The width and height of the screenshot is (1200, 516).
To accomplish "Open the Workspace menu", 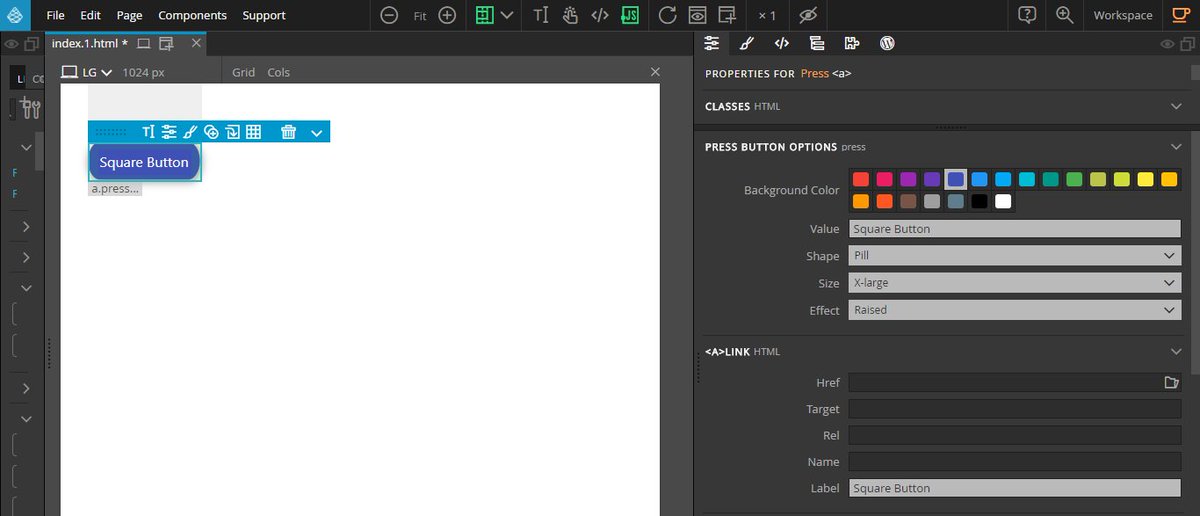I will (x=1123, y=15).
